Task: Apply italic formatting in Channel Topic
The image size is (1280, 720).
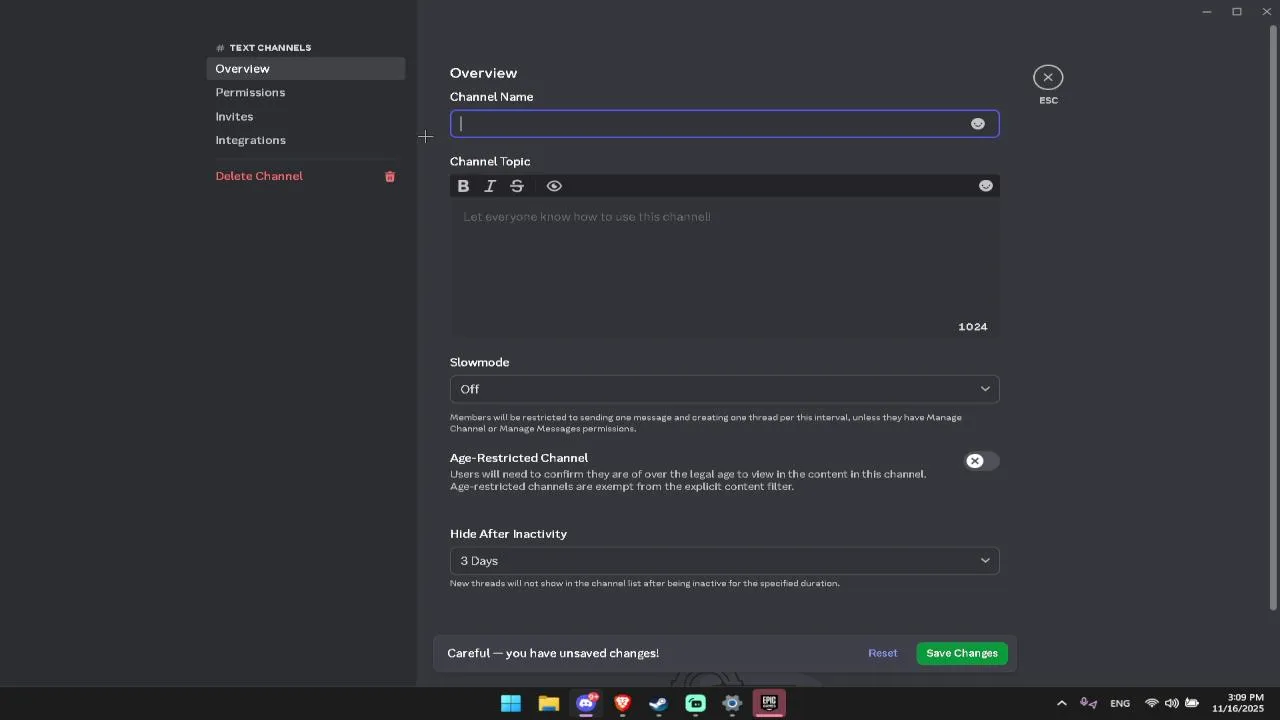Action: point(490,186)
